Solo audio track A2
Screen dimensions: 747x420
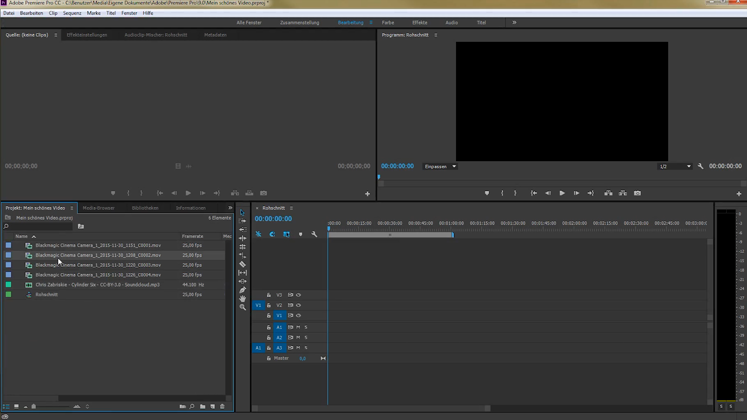click(306, 338)
